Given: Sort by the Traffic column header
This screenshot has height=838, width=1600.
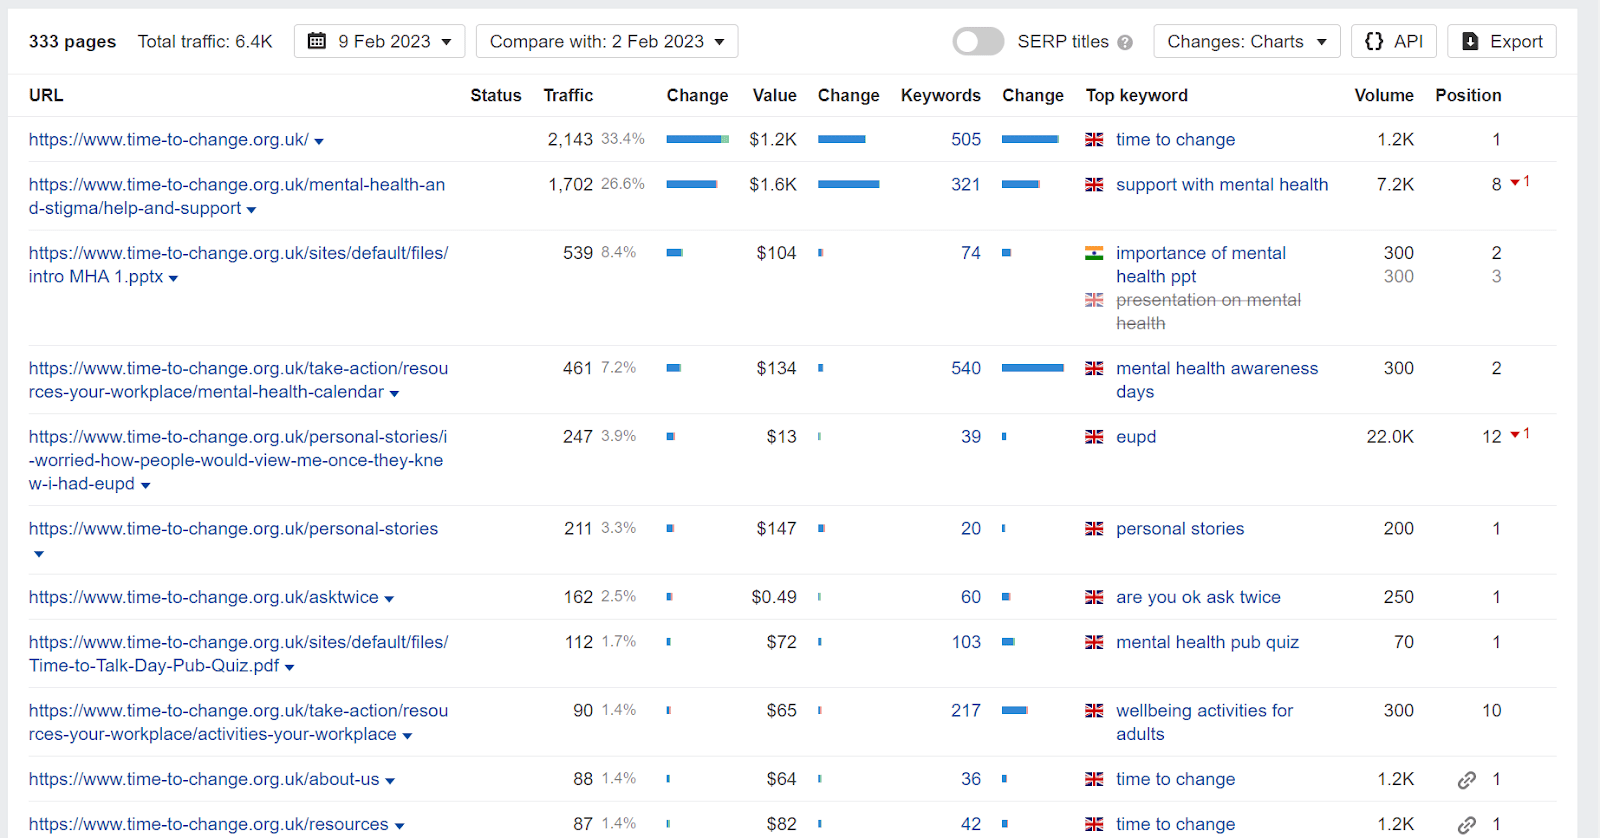Looking at the screenshot, I should [568, 95].
